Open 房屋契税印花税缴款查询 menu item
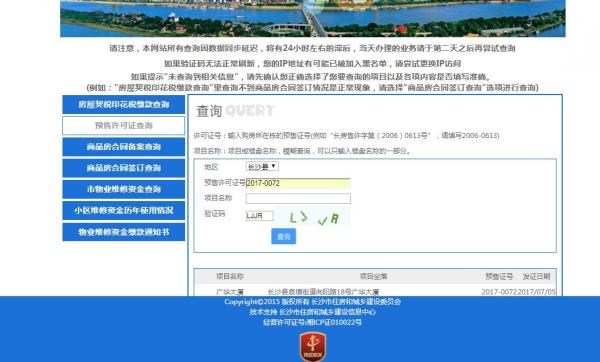This screenshot has width=600, height=362. [x=124, y=104]
